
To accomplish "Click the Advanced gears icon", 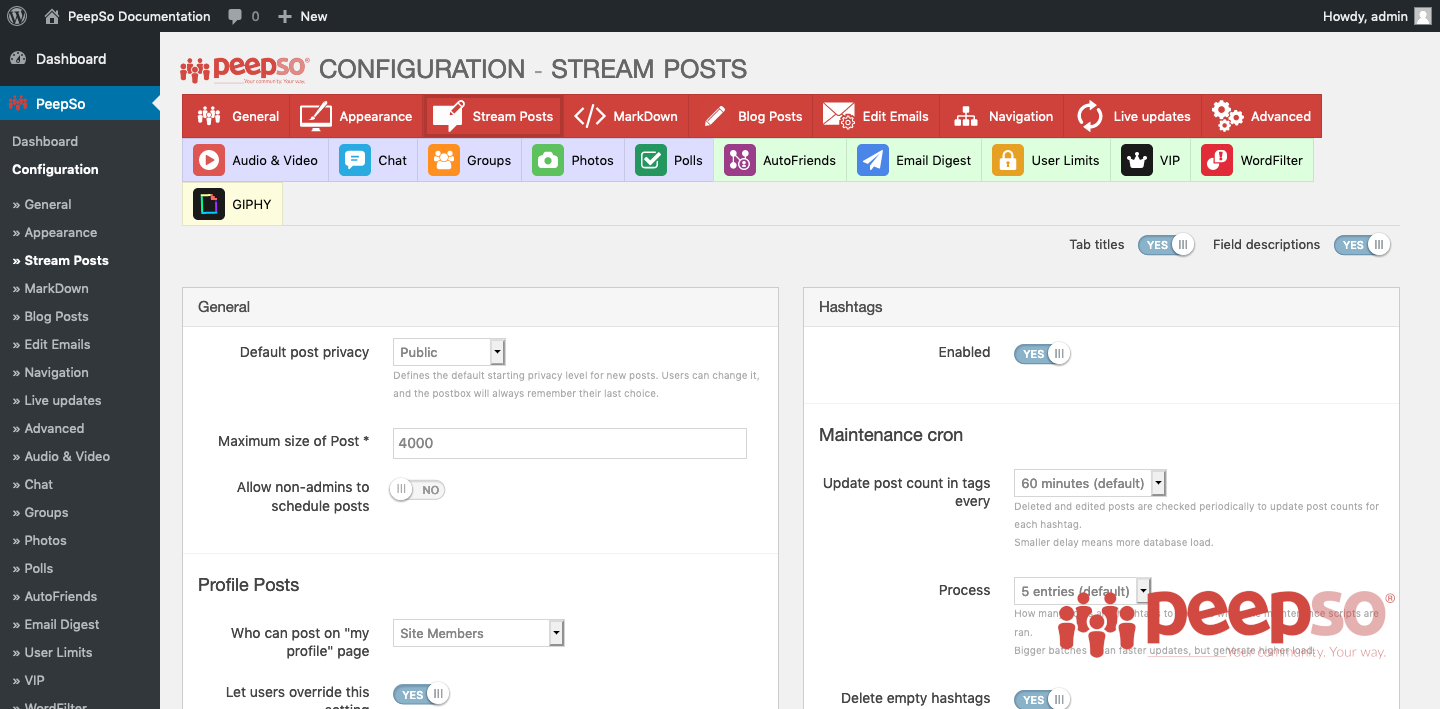I will pos(1228,116).
